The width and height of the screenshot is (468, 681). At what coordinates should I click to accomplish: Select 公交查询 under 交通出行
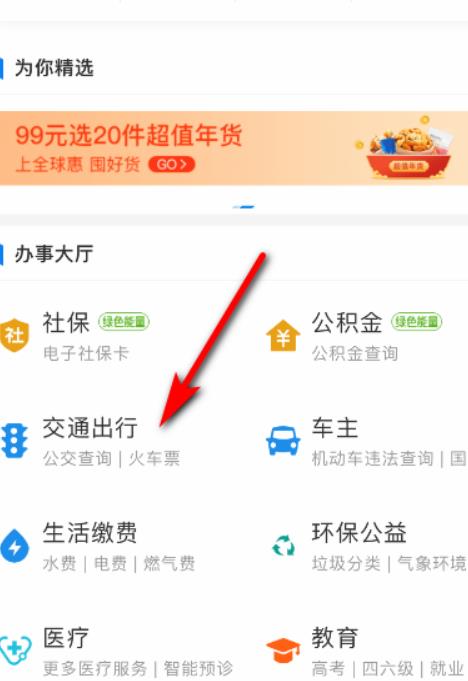(77, 459)
